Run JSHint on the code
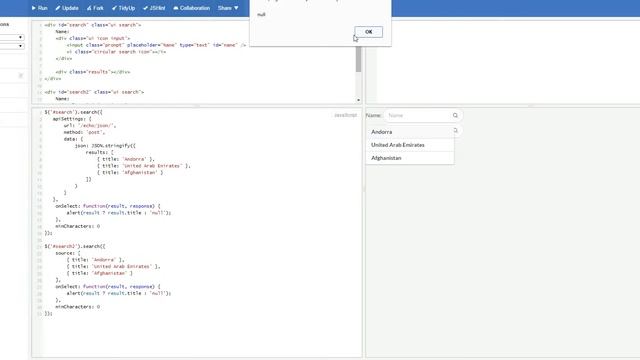The width and height of the screenshot is (640, 360). coord(154,8)
